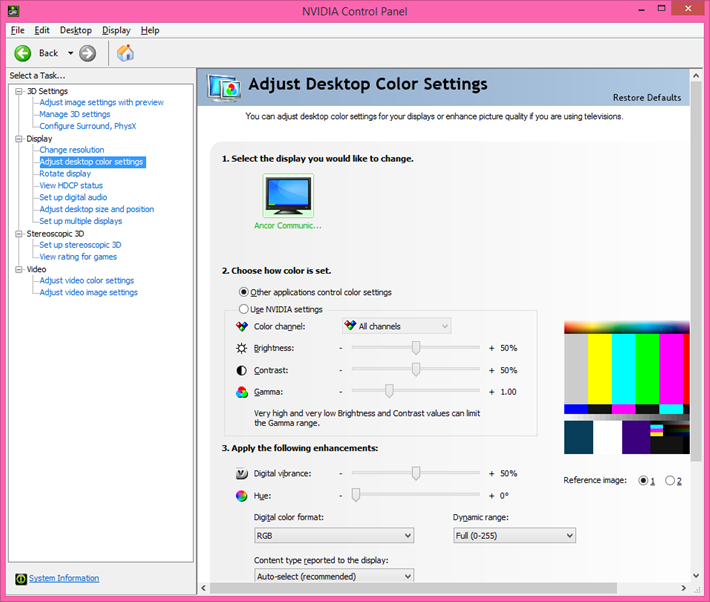The height and width of the screenshot is (602, 710).
Task: Open Adjust image settings with preview
Action: [x=101, y=102]
